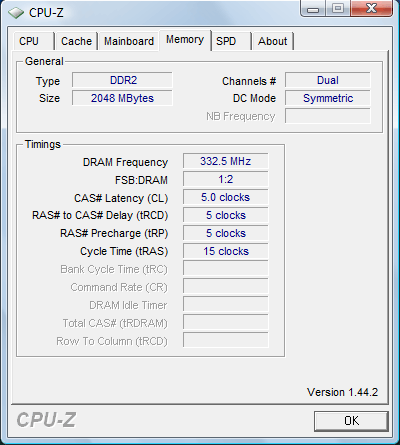Click the CAS# Latency value 5.0 clocks
Viewport: 400px width, 445px height.
226,197
